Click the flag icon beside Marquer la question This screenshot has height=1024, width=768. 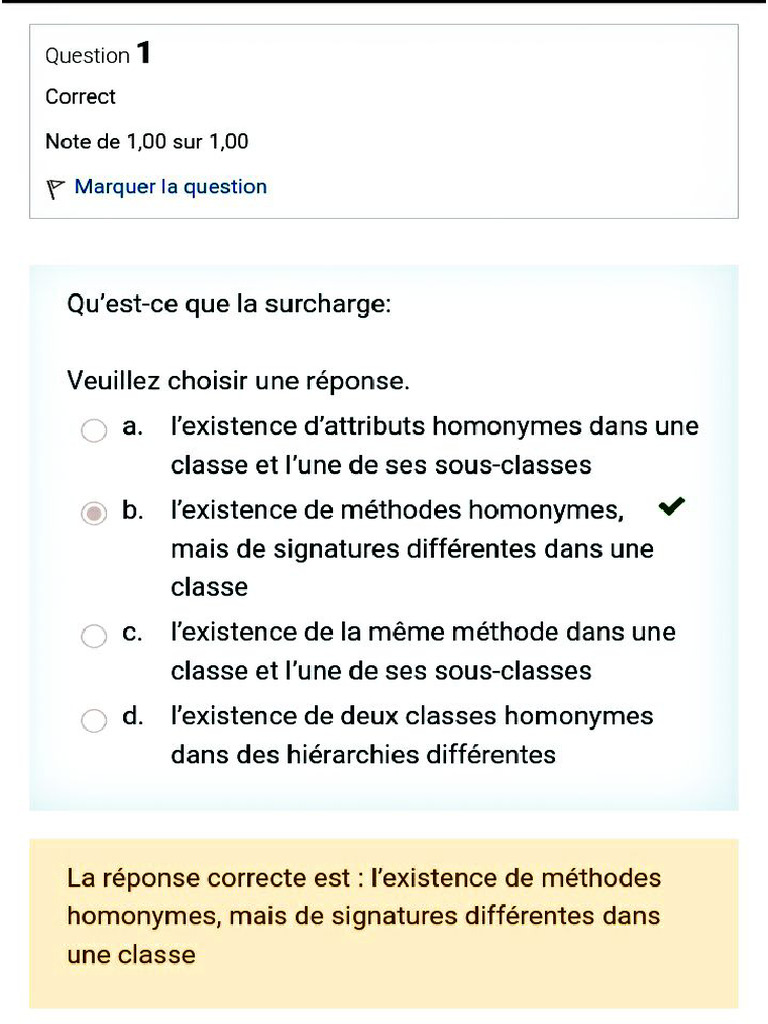click(56, 187)
